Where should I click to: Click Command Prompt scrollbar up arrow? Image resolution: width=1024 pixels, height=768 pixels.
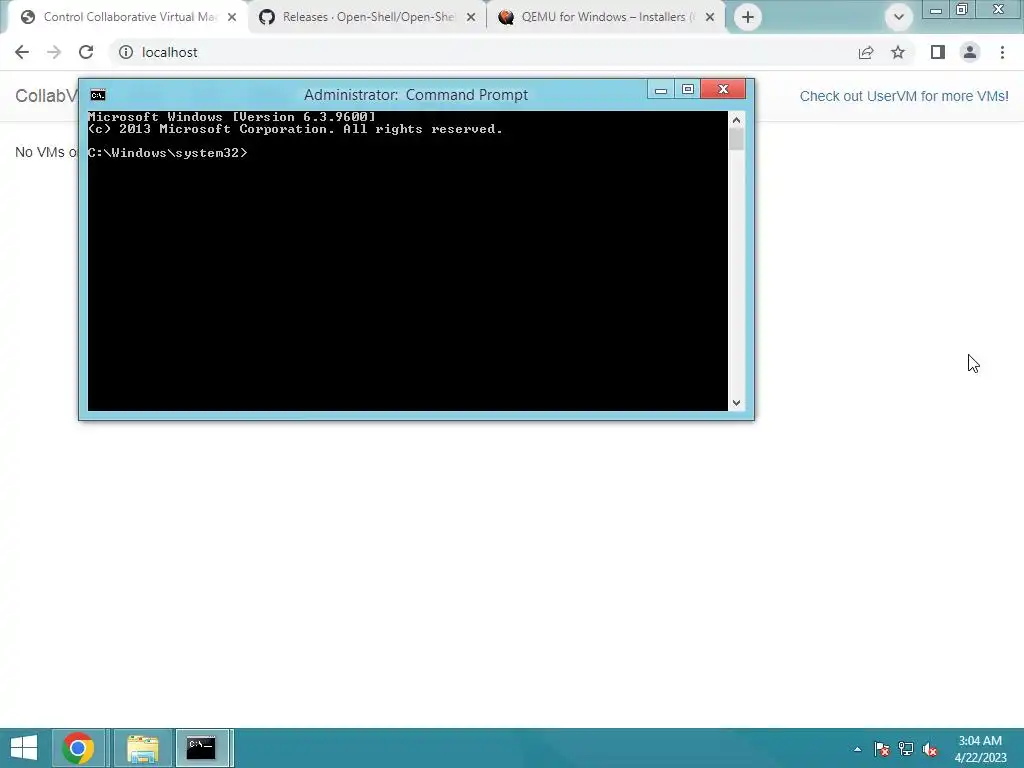(736, 120)
